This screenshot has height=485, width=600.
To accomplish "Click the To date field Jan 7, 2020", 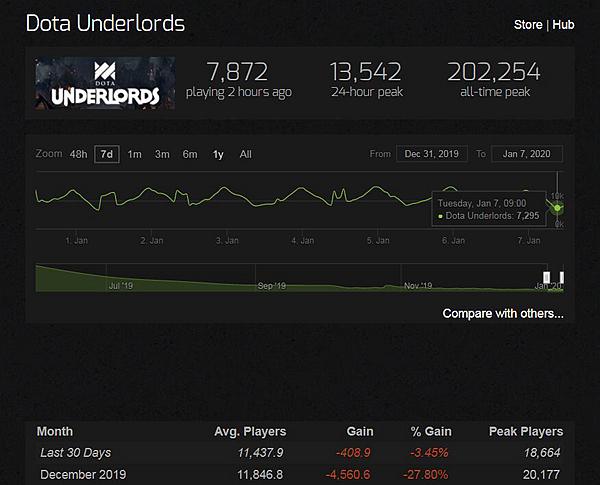I will (527, 154).
